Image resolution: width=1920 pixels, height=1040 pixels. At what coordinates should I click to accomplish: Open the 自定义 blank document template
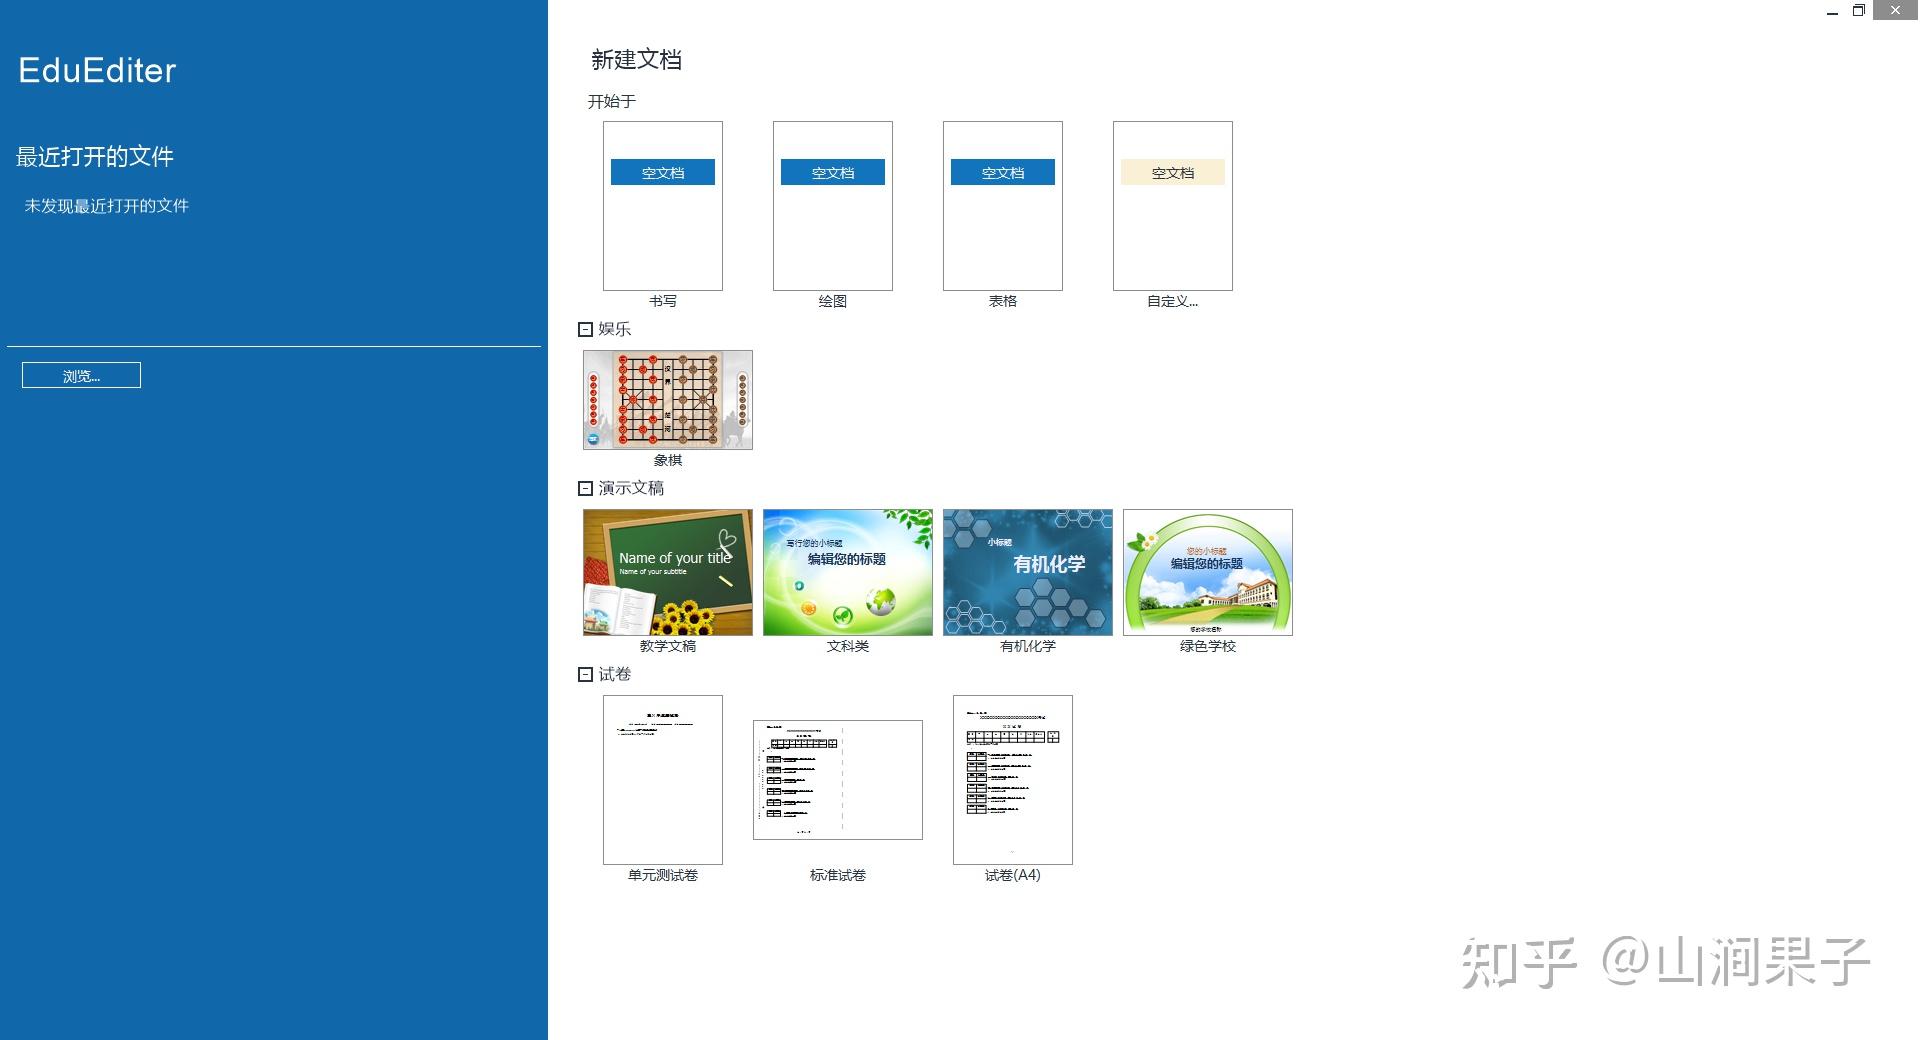[1172, 206]
